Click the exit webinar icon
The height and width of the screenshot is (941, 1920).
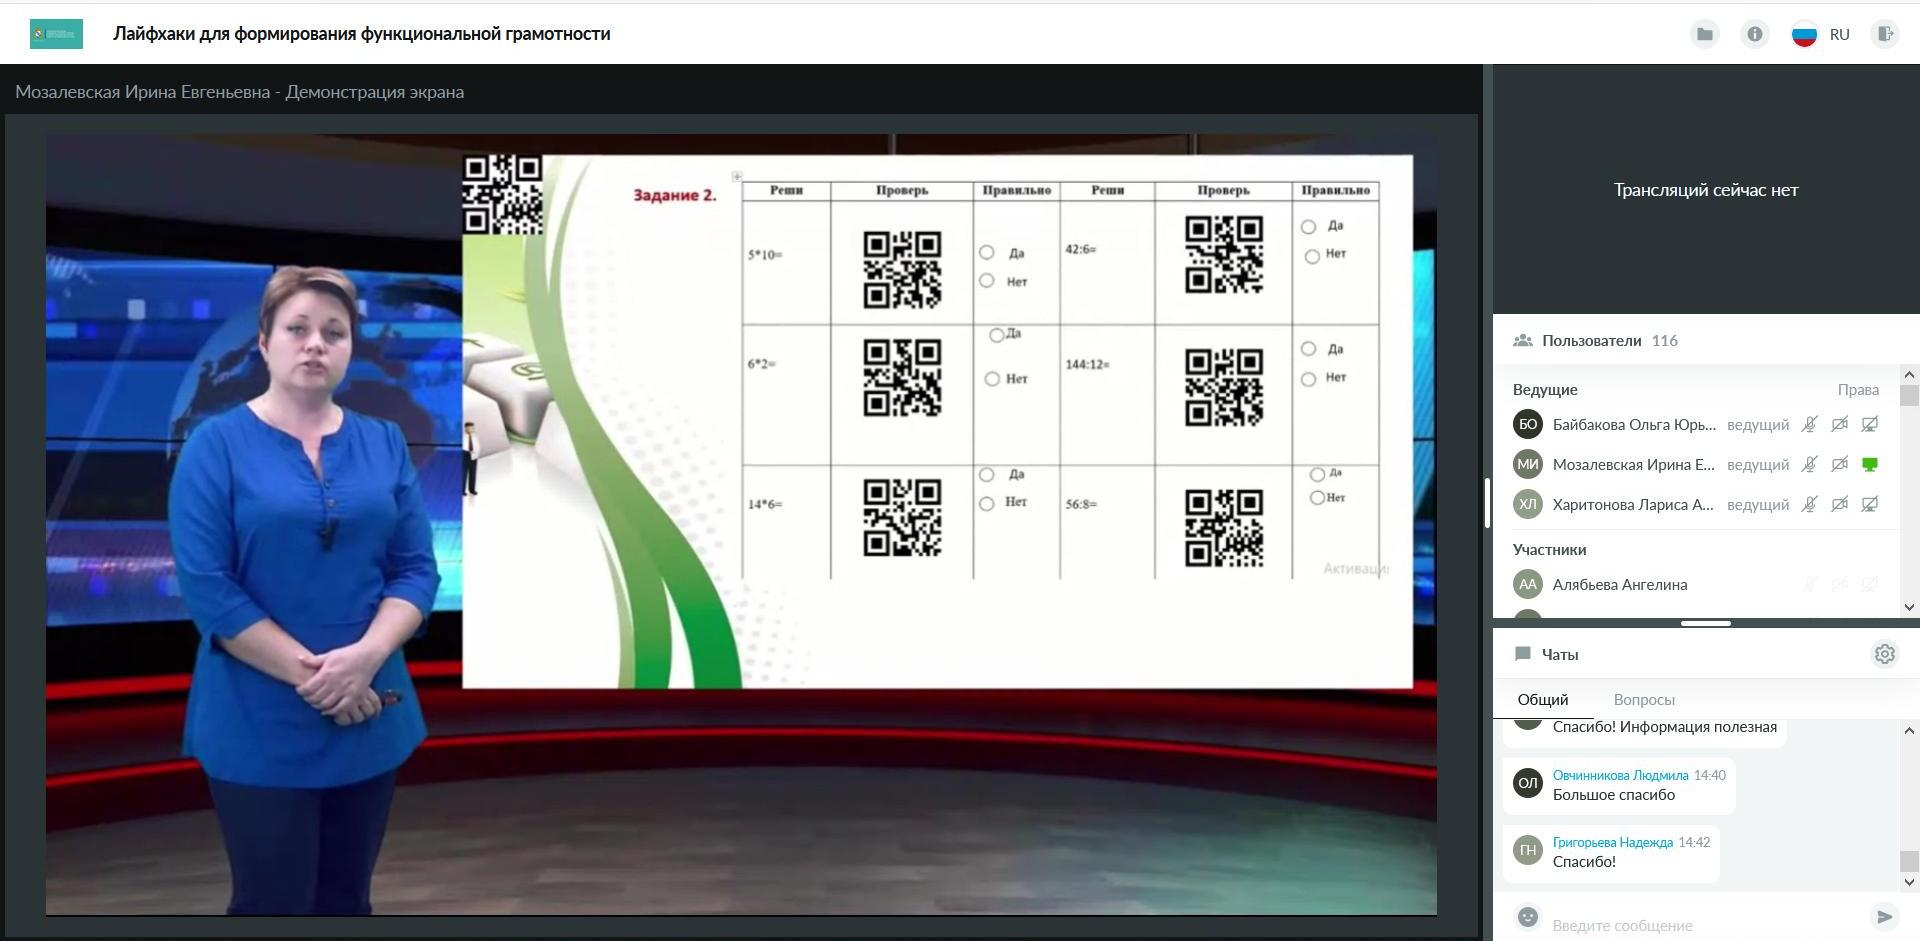1885,34
